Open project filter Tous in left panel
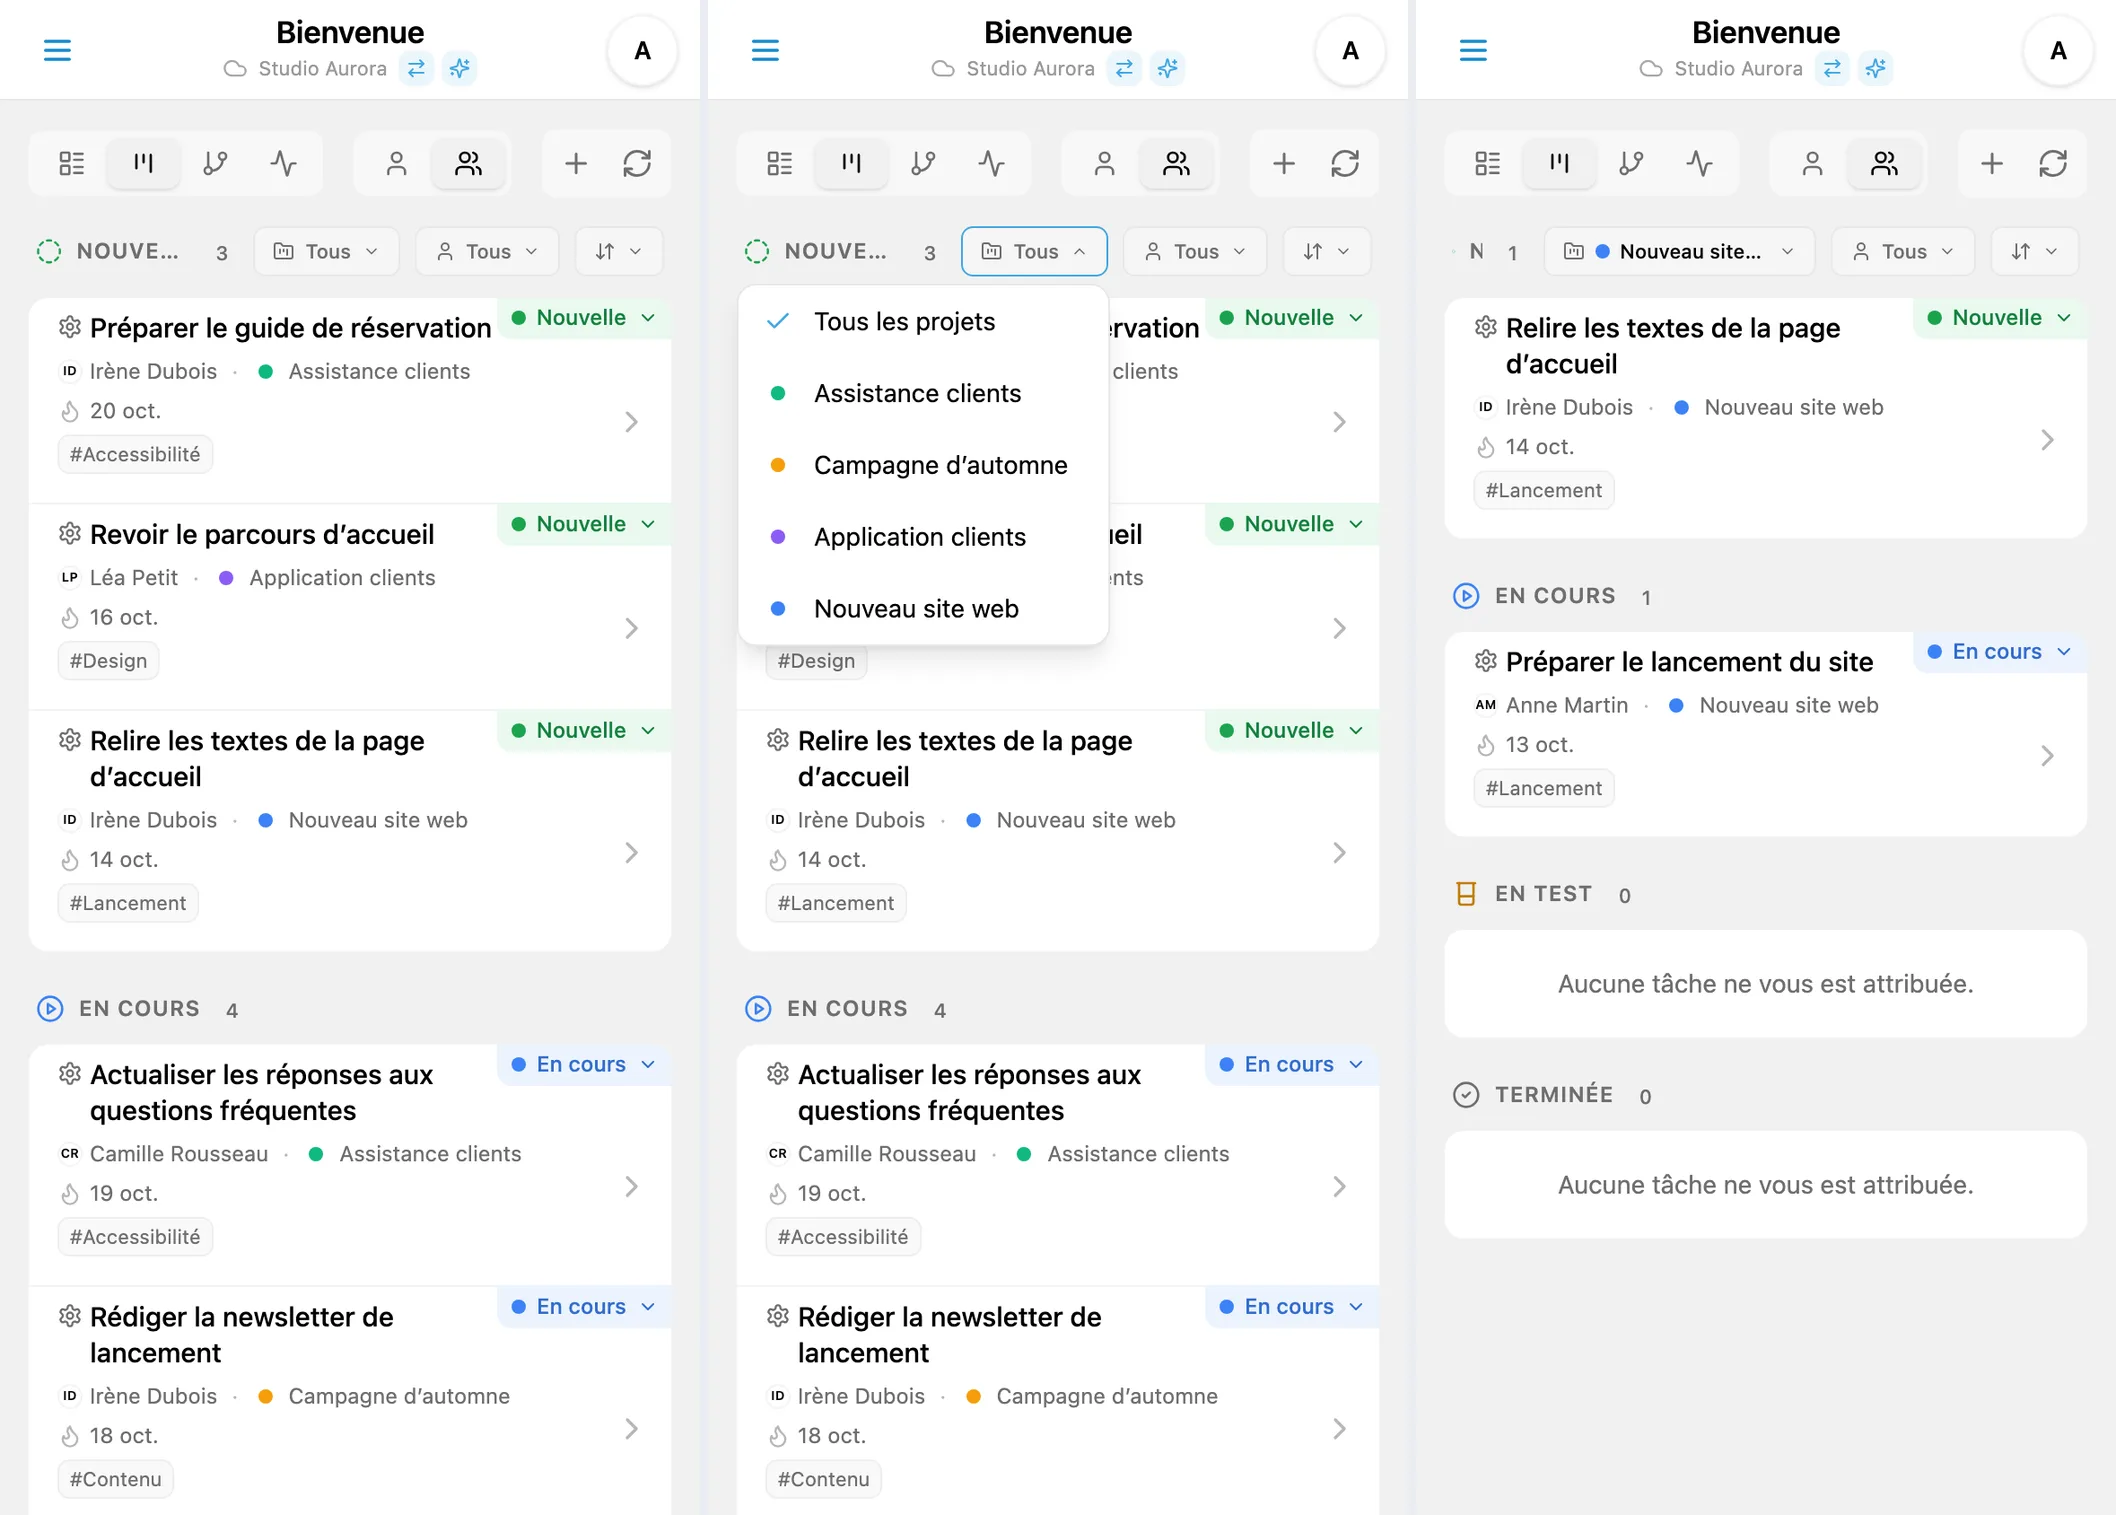The width and height of the screenshot is (2116, 1515). coord(326,251)
